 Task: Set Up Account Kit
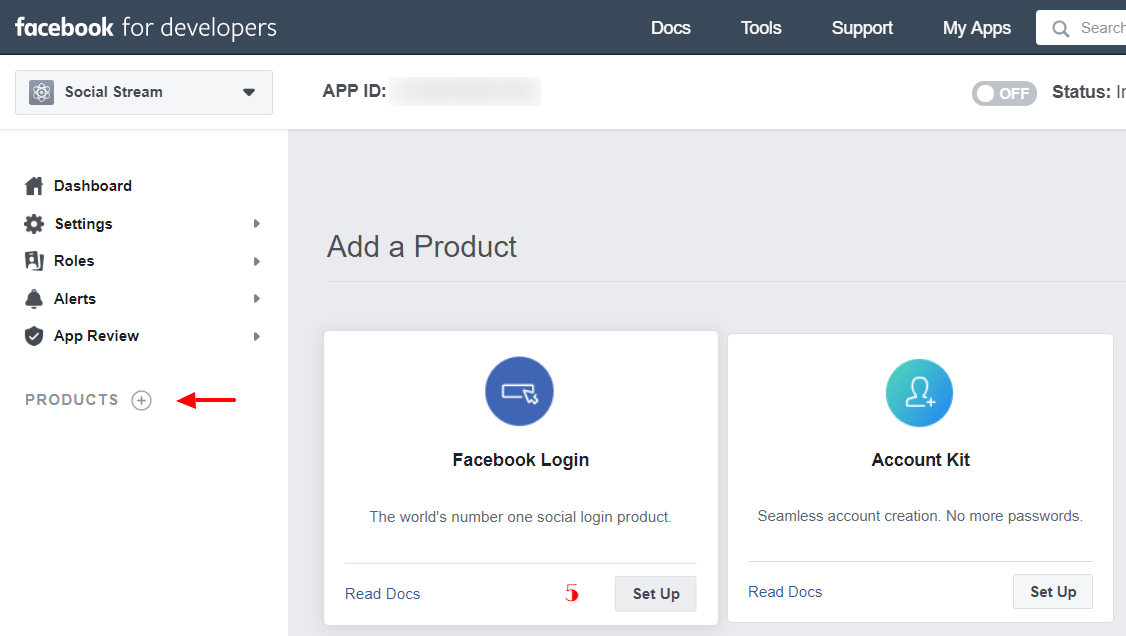1053,591
